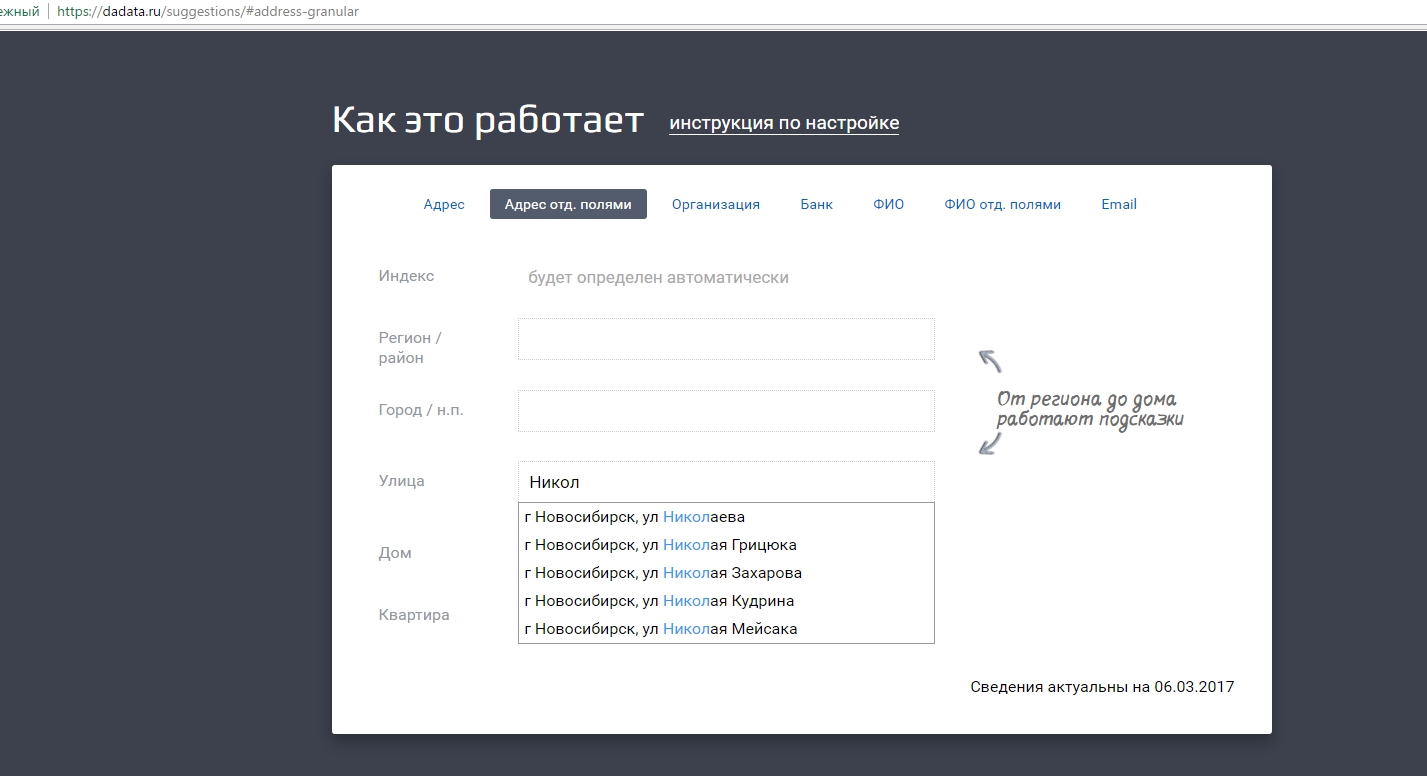
Task: Focus the Улица field containing Никол
Action: click(726, 482)
